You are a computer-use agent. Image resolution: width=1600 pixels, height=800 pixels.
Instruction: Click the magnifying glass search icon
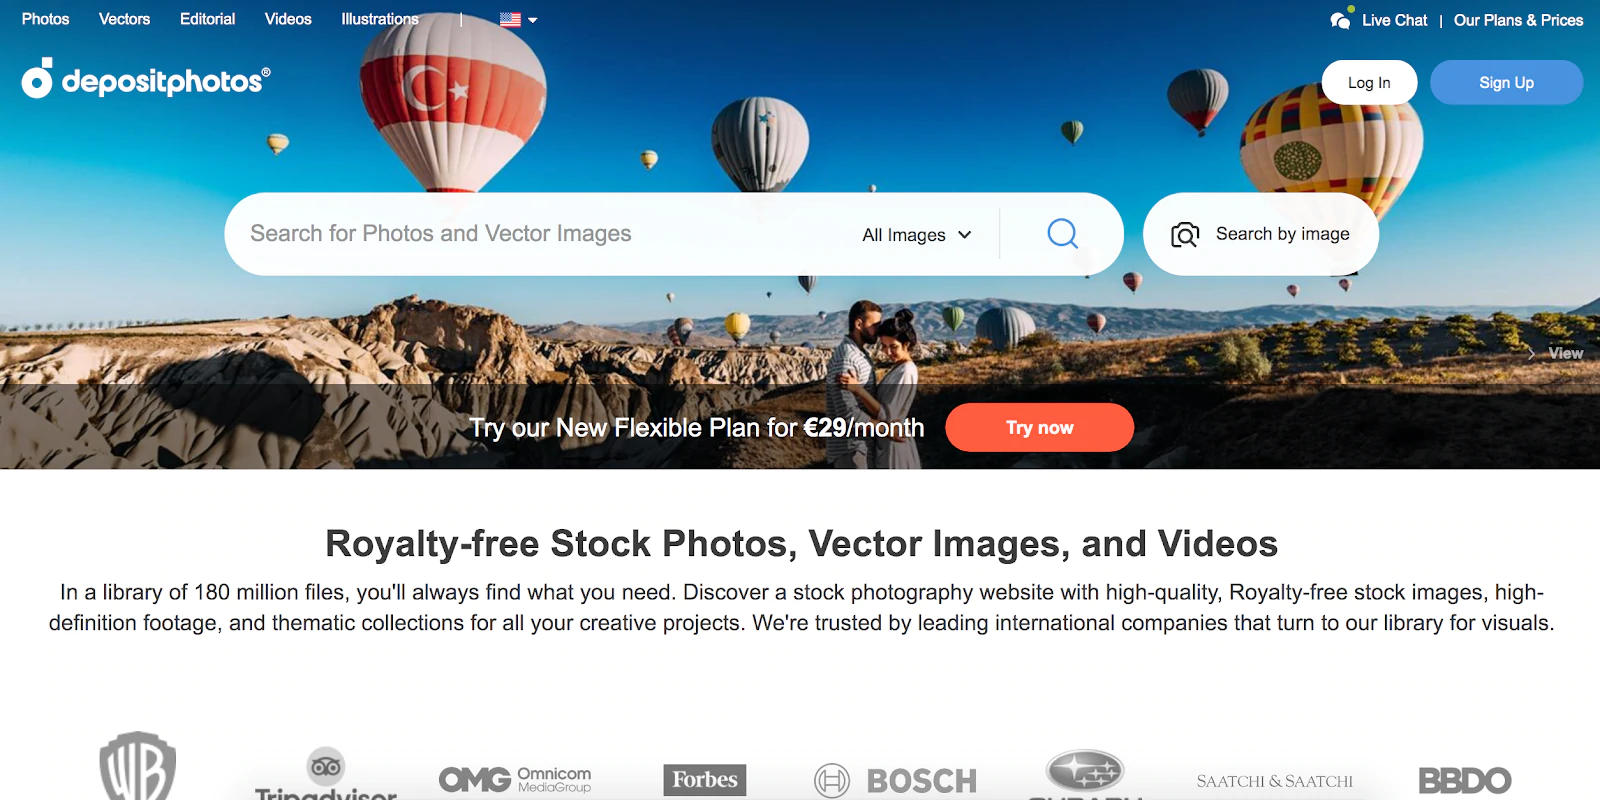pyautogui.click(x=1062, y=234)
